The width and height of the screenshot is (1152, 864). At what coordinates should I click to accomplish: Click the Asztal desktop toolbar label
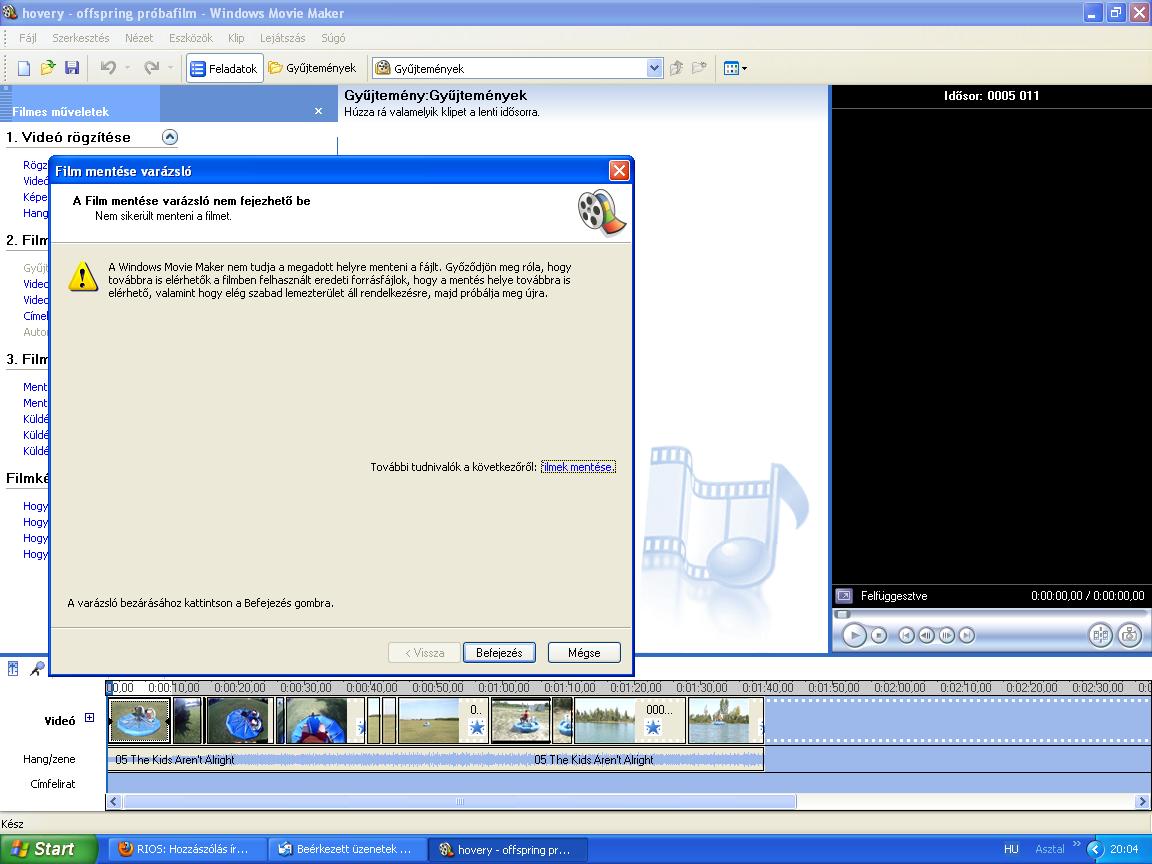[x=1049, y=849]
